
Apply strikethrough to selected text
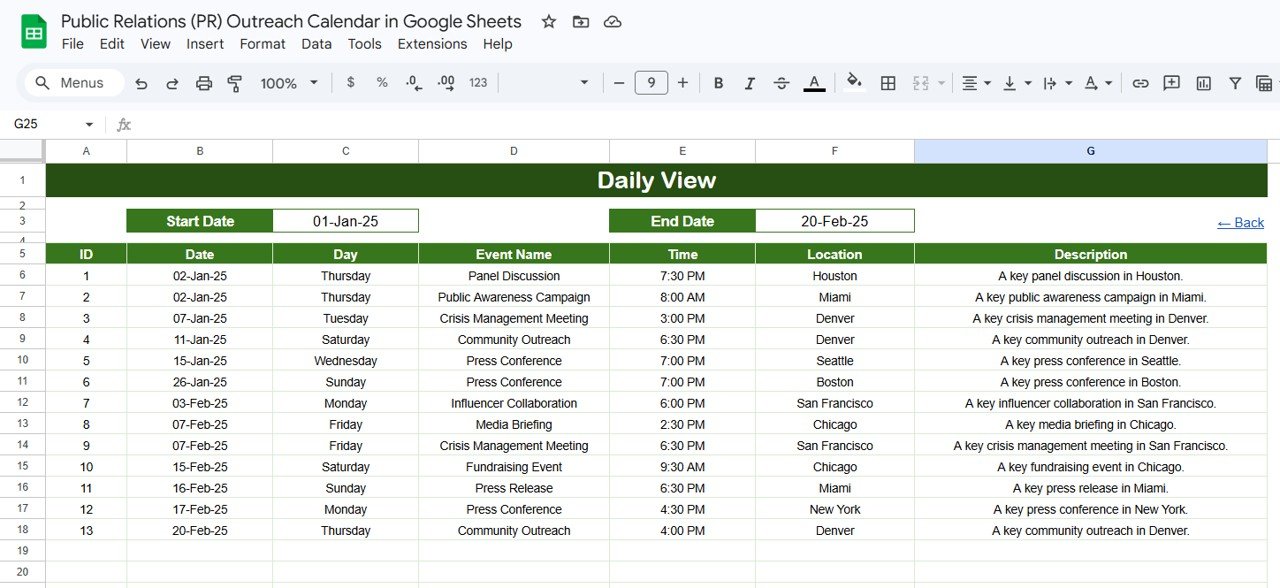[781, 83]
